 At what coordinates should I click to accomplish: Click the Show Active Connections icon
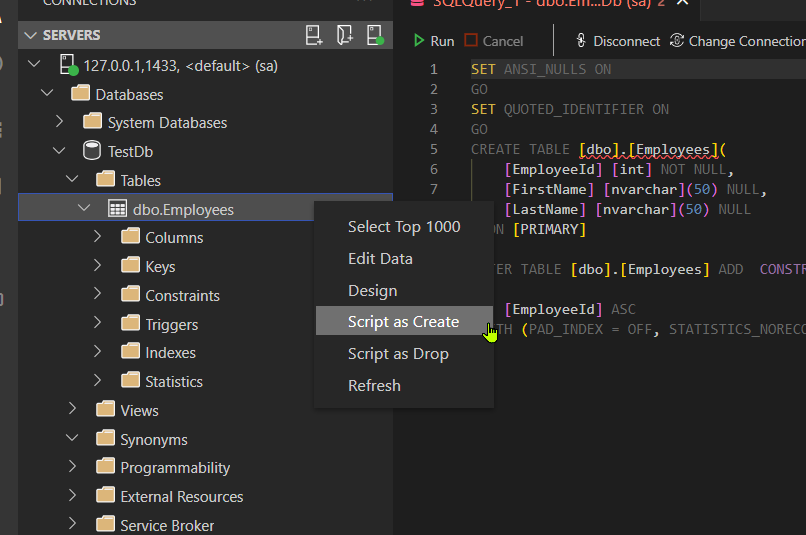click(375, 35)
